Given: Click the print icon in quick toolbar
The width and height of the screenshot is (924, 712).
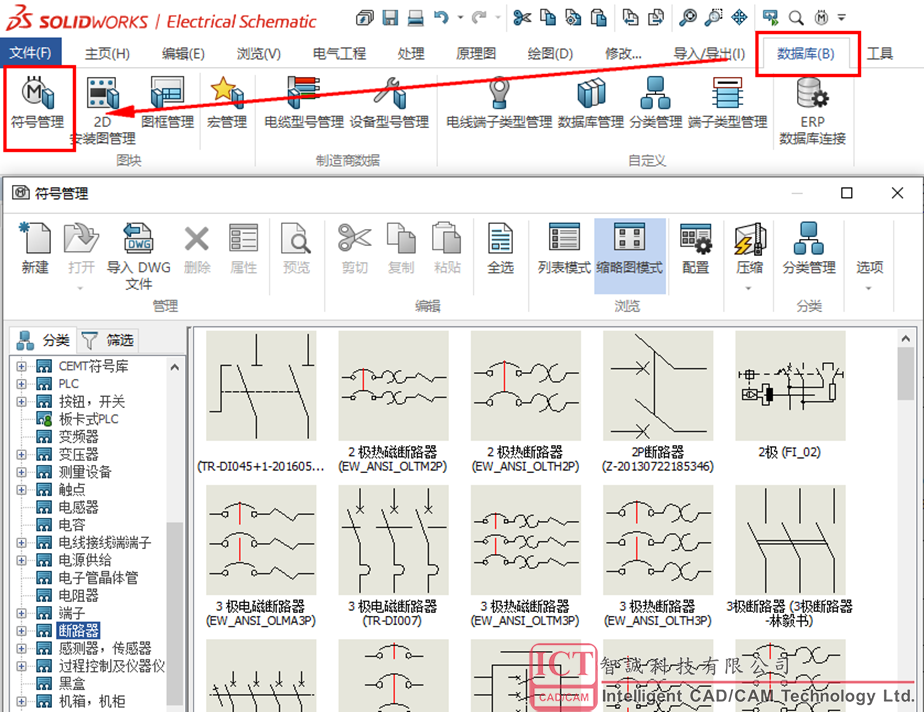Looking at the screenshot, I should (416, 18).
